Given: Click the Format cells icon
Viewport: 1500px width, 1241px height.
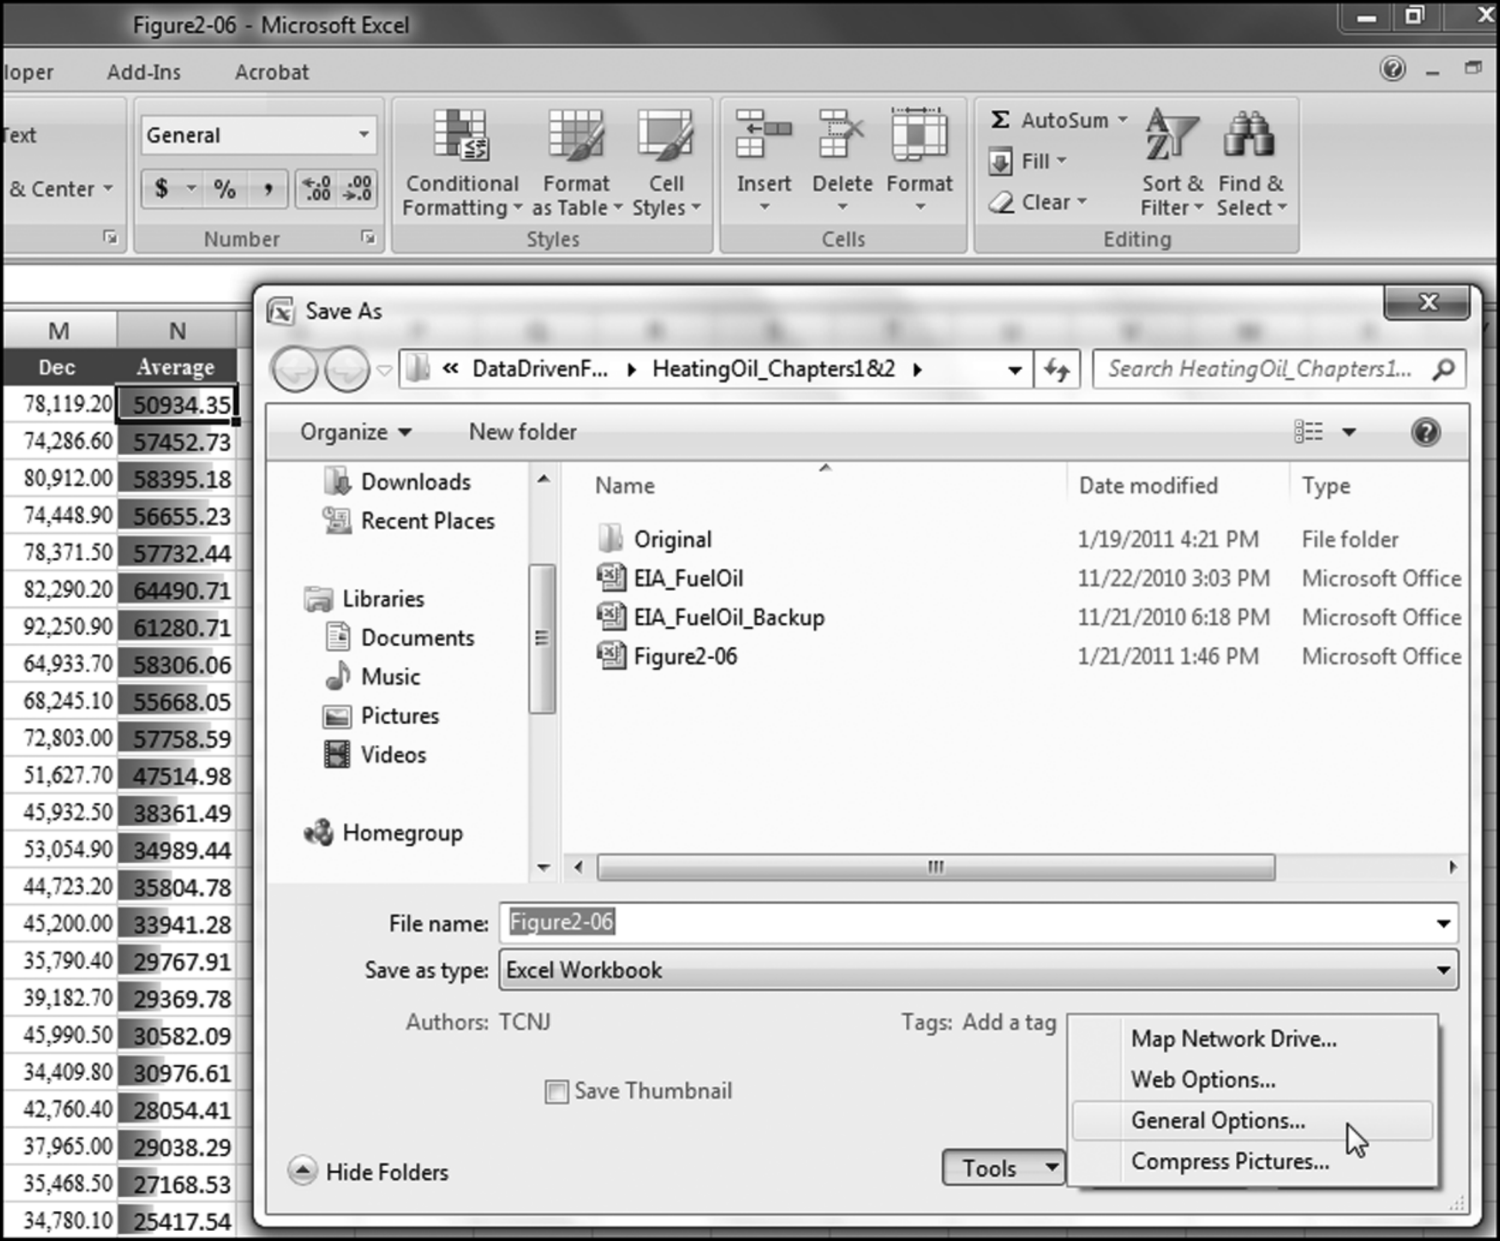Looking at the screenshot, I should click(x=920, y=134).
